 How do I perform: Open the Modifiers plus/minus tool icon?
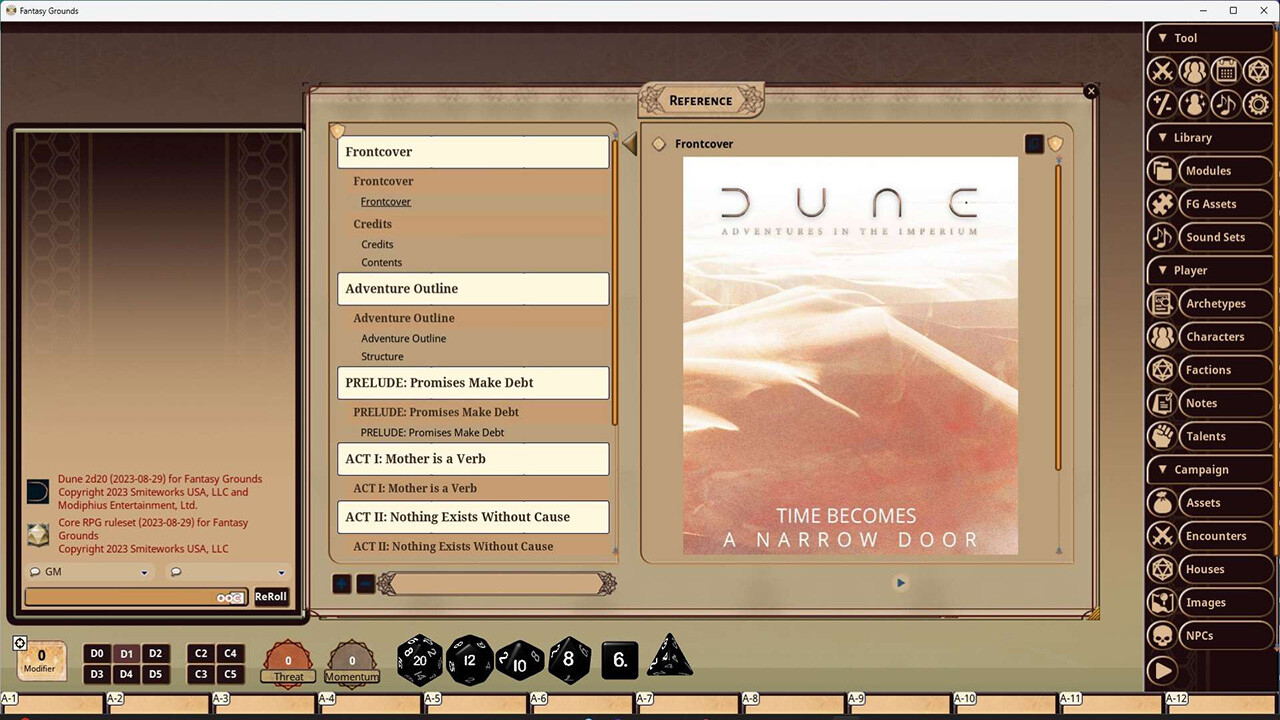[1162, 103]
